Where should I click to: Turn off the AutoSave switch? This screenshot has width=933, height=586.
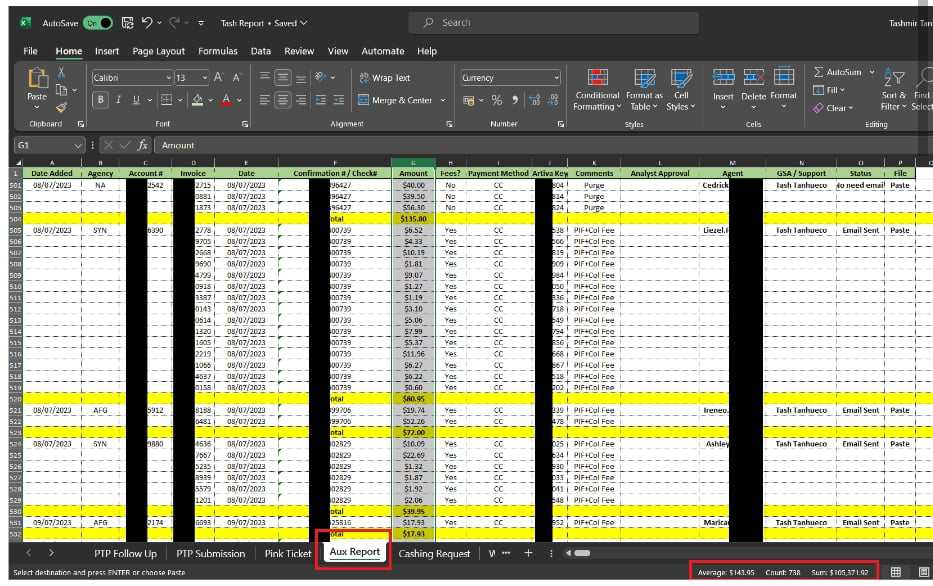click(x=97, y=22)
